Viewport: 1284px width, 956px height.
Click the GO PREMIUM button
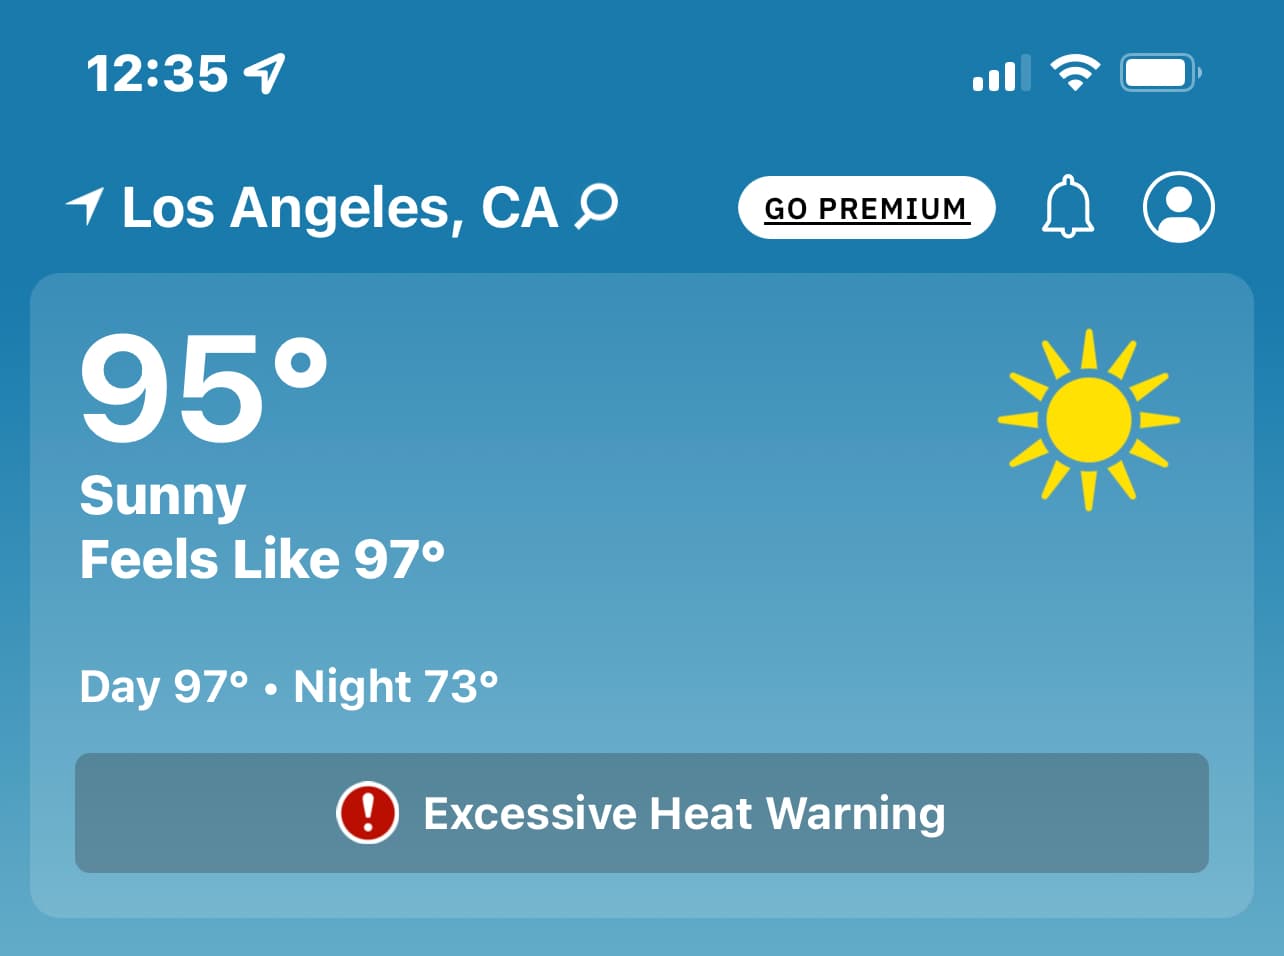tap(867, 208)
